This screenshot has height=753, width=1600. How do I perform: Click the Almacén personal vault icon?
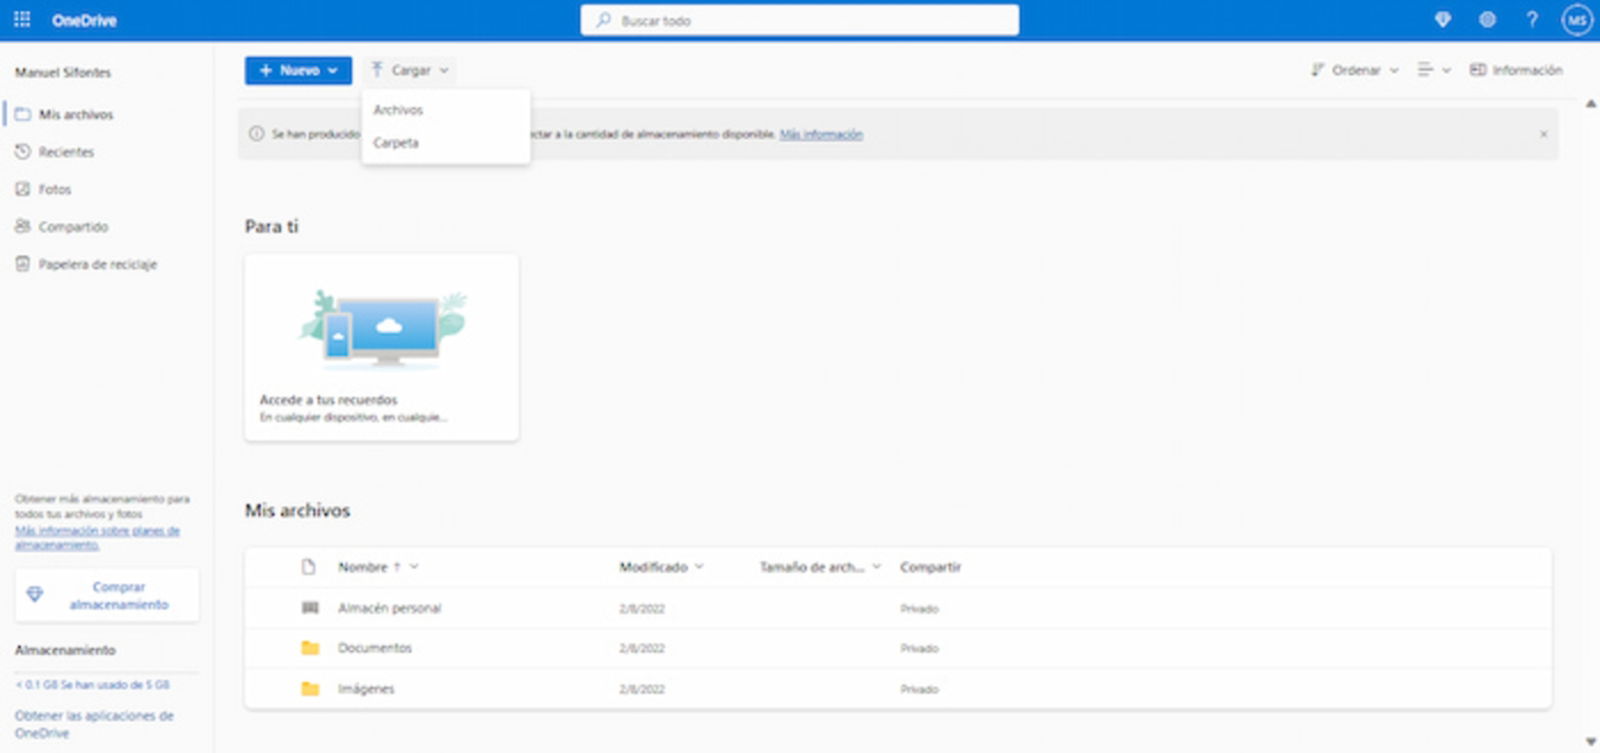click(x=310, y=608)
